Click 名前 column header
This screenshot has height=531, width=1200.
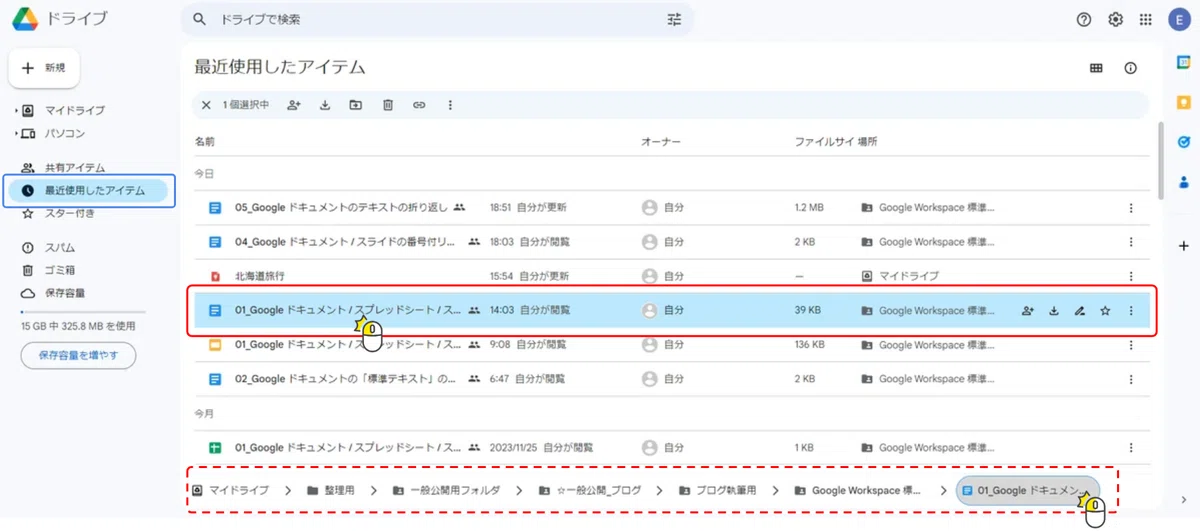204,143
